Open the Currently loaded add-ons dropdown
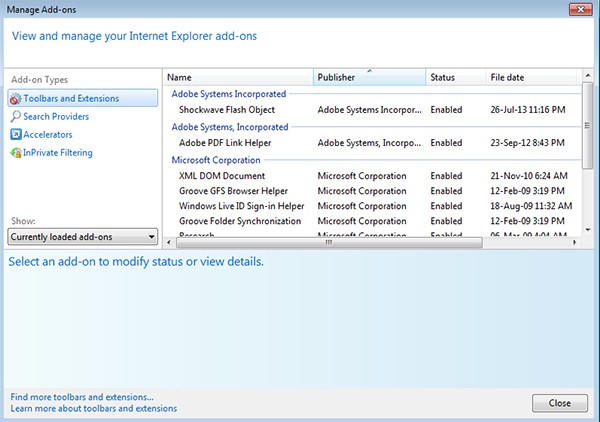Screen dimensions: 600x422 pyautogui.click(x=83, y=237)
